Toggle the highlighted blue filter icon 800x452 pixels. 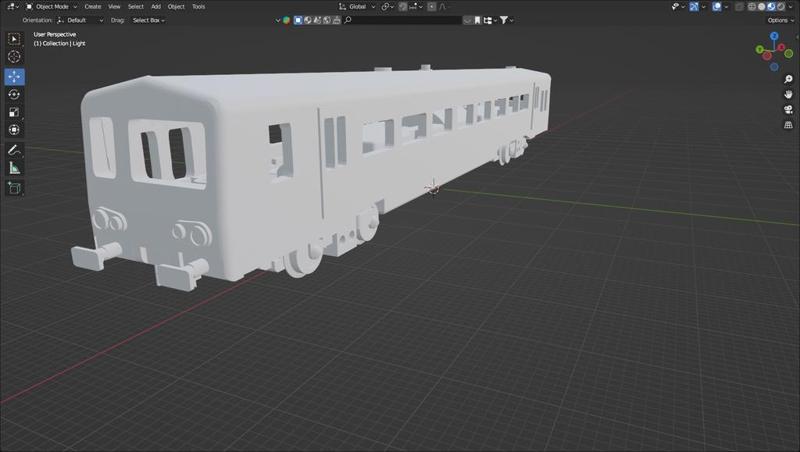coord(298,20)
